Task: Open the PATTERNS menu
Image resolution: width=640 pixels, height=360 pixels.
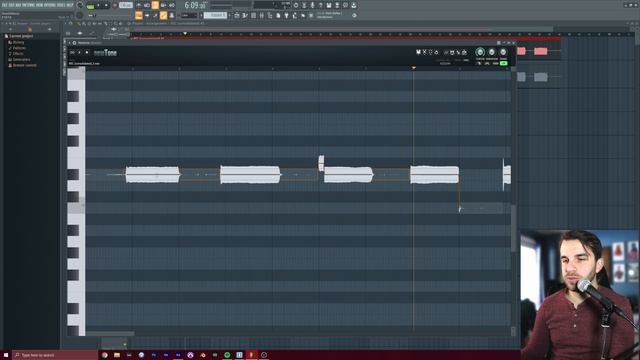Action: (27, 5)
